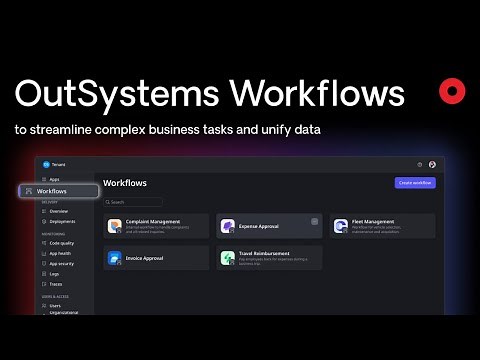The height and width of the screenshot is (360, 480).
Task: Click the Invoice Approval workflow icon
Action: click(114, 258)
